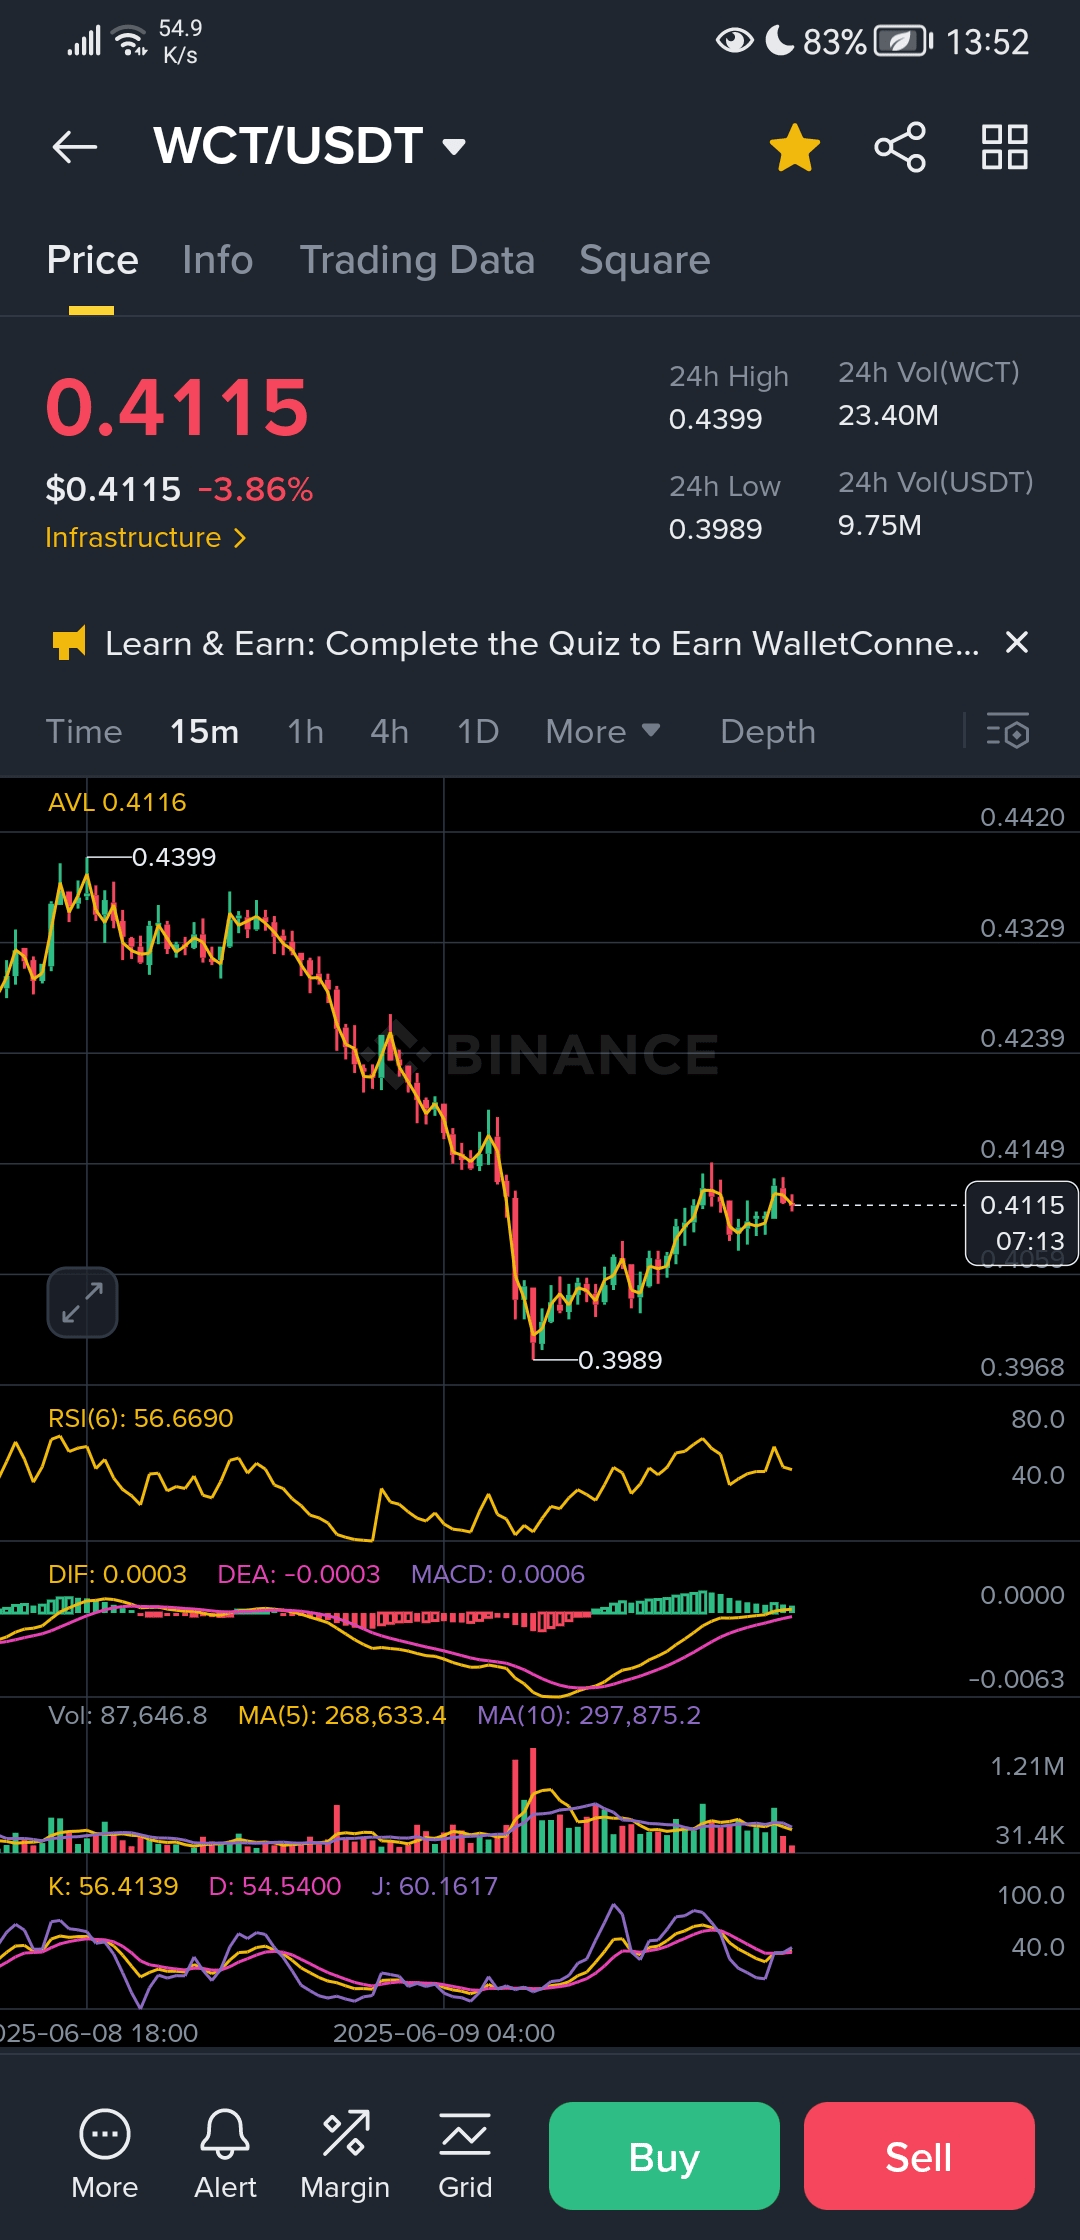Open the chart indicator settings icon
Image resolution: width=1080 pixels, height=2240 pixels.
[x=1008, y=731]
